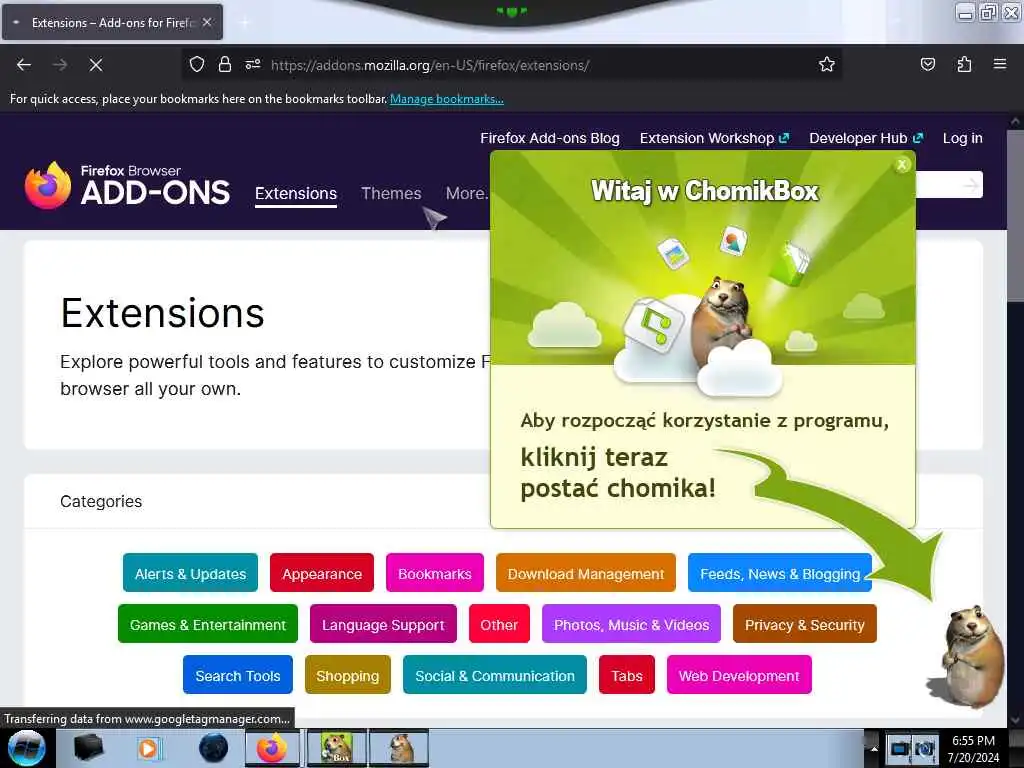Open the ChomikBox Box taskbar icon
The image size is (1024, 768).
[x=337, y=748]
